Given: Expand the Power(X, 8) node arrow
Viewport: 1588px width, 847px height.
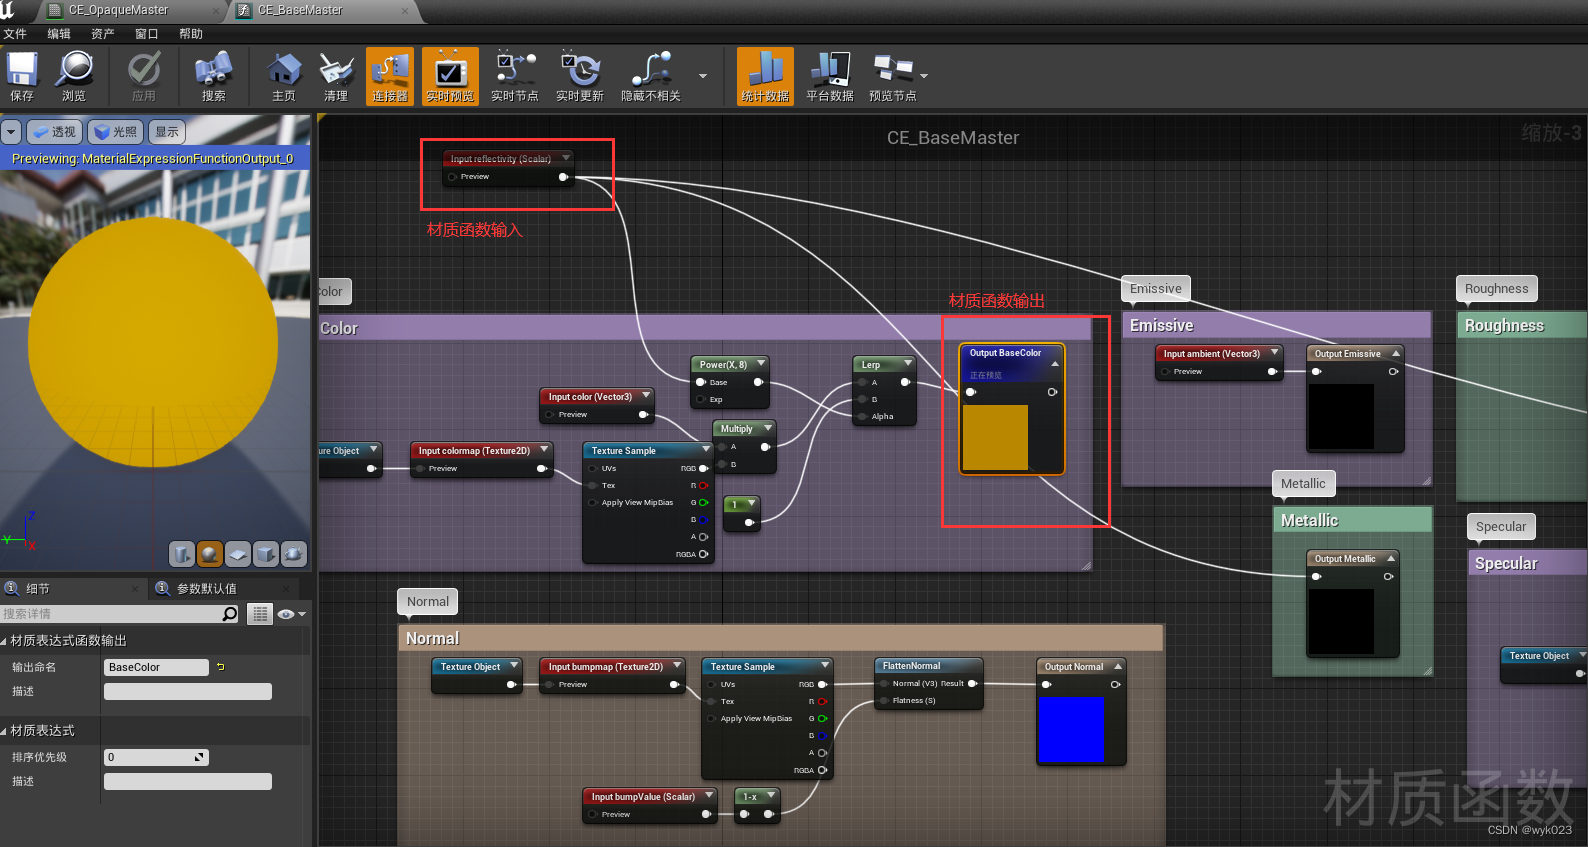Looking at the screenshot, I should click(761, 364).
